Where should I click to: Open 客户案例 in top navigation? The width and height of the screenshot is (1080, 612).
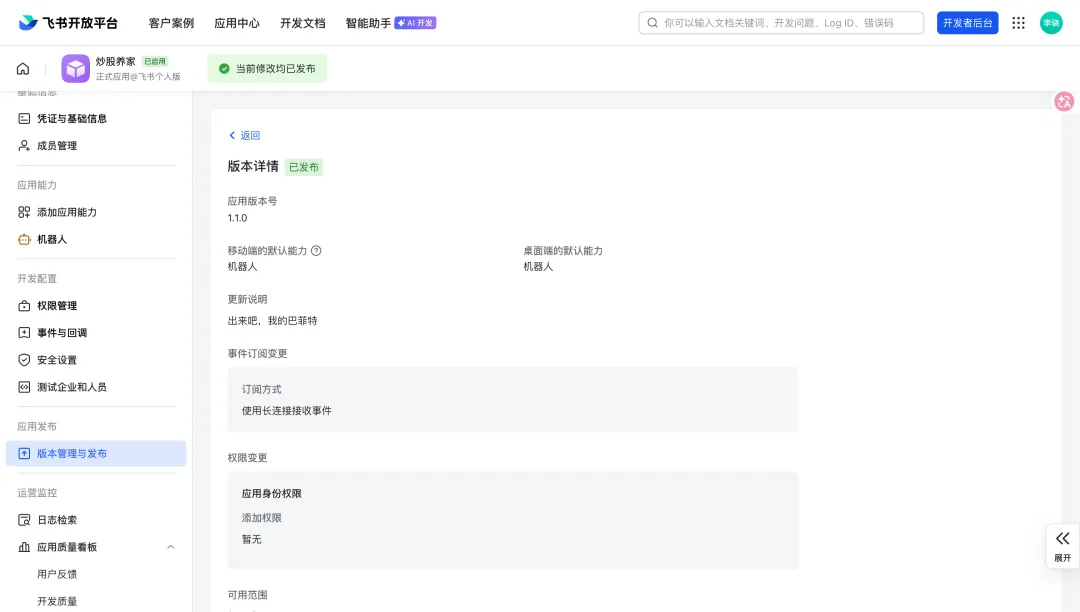click(x=172, y=23)
